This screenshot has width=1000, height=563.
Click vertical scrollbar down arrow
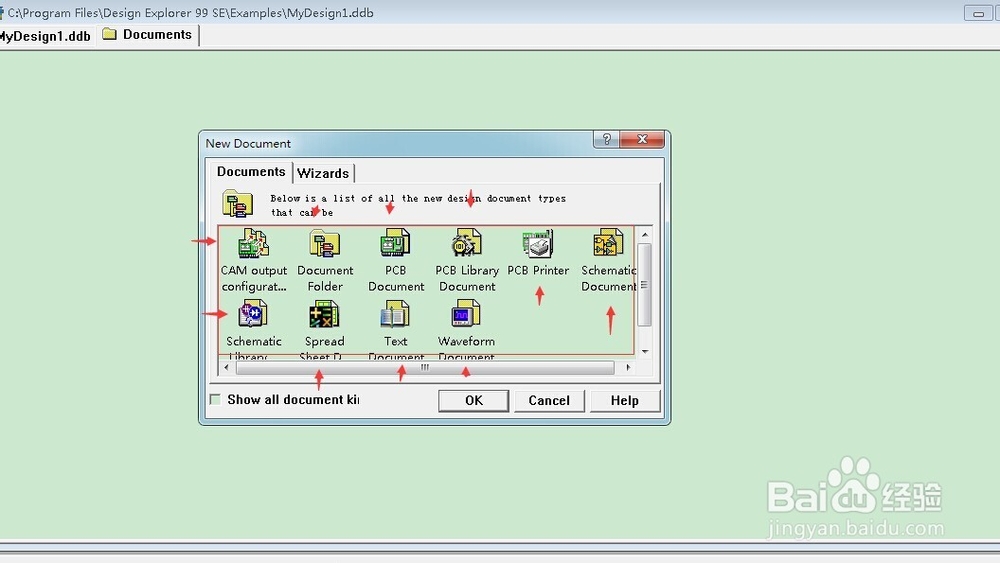click(x=645, y=351)
